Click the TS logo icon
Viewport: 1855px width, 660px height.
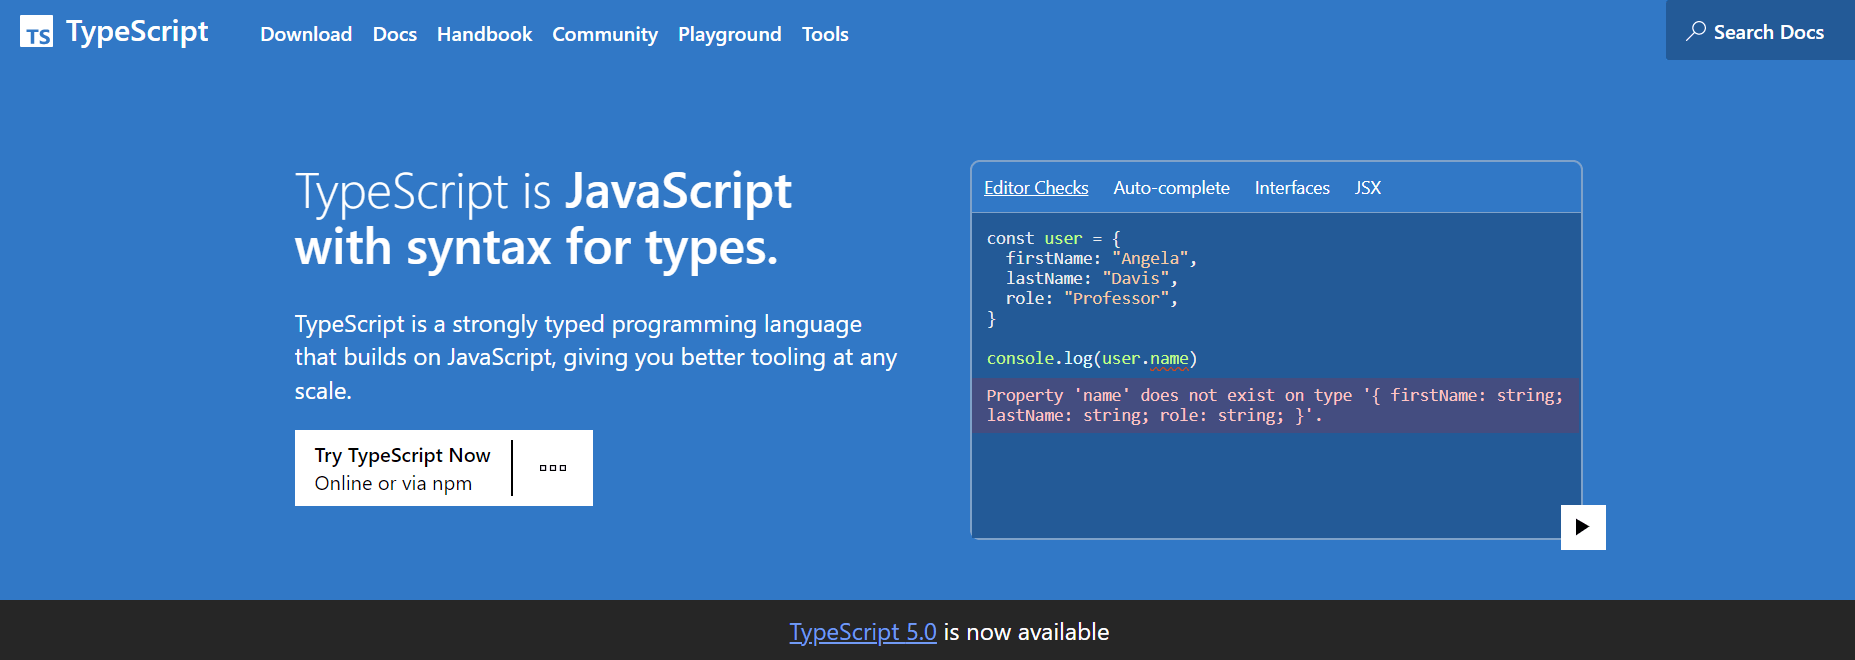(36, 32)
